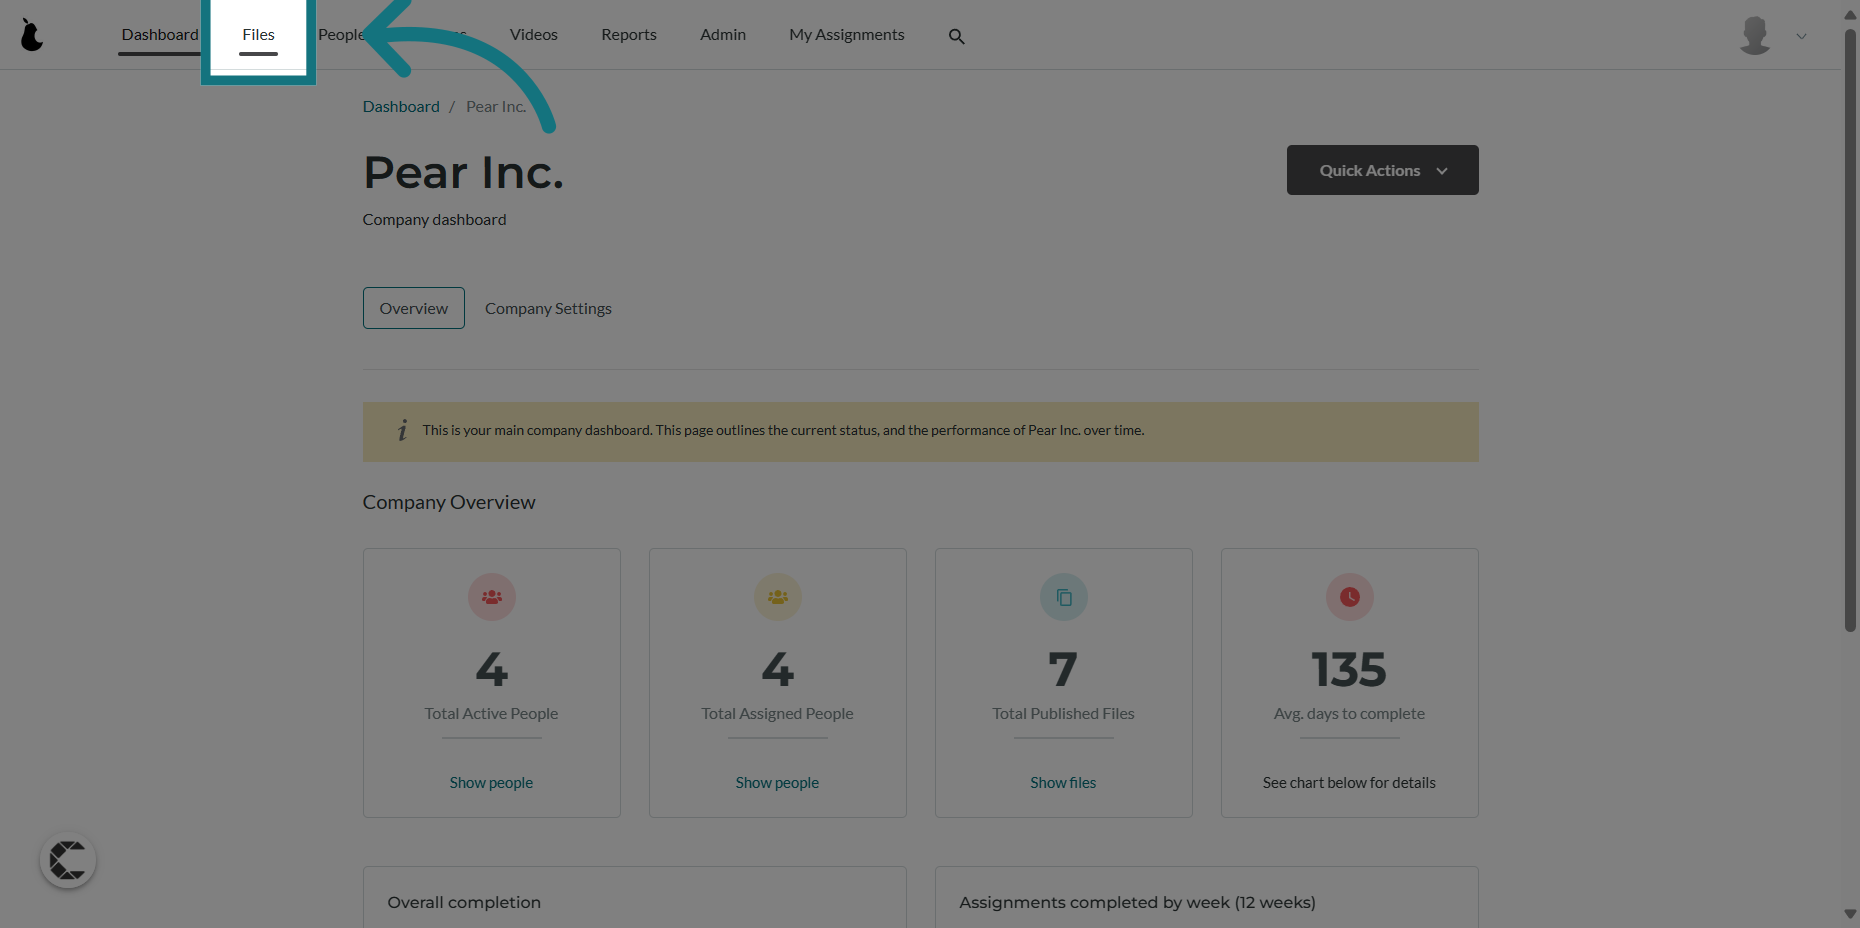Click the 135 average days value

click(x=1349, y=669)
